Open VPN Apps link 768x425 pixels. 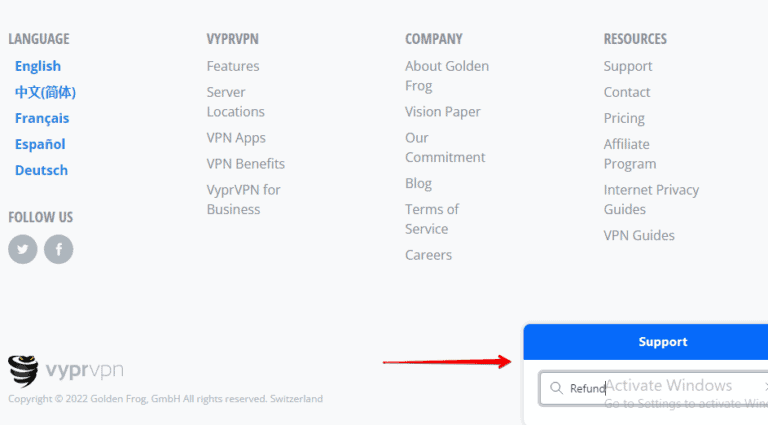pos(236,138)
